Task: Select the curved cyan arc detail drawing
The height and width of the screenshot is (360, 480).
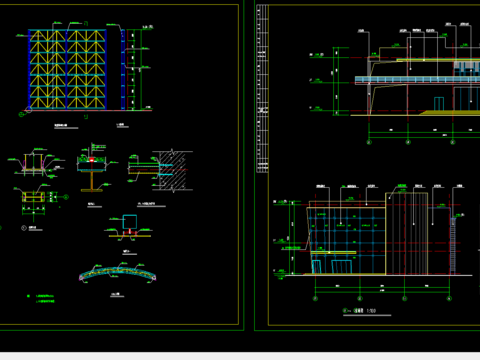Action: click(118, 273)
